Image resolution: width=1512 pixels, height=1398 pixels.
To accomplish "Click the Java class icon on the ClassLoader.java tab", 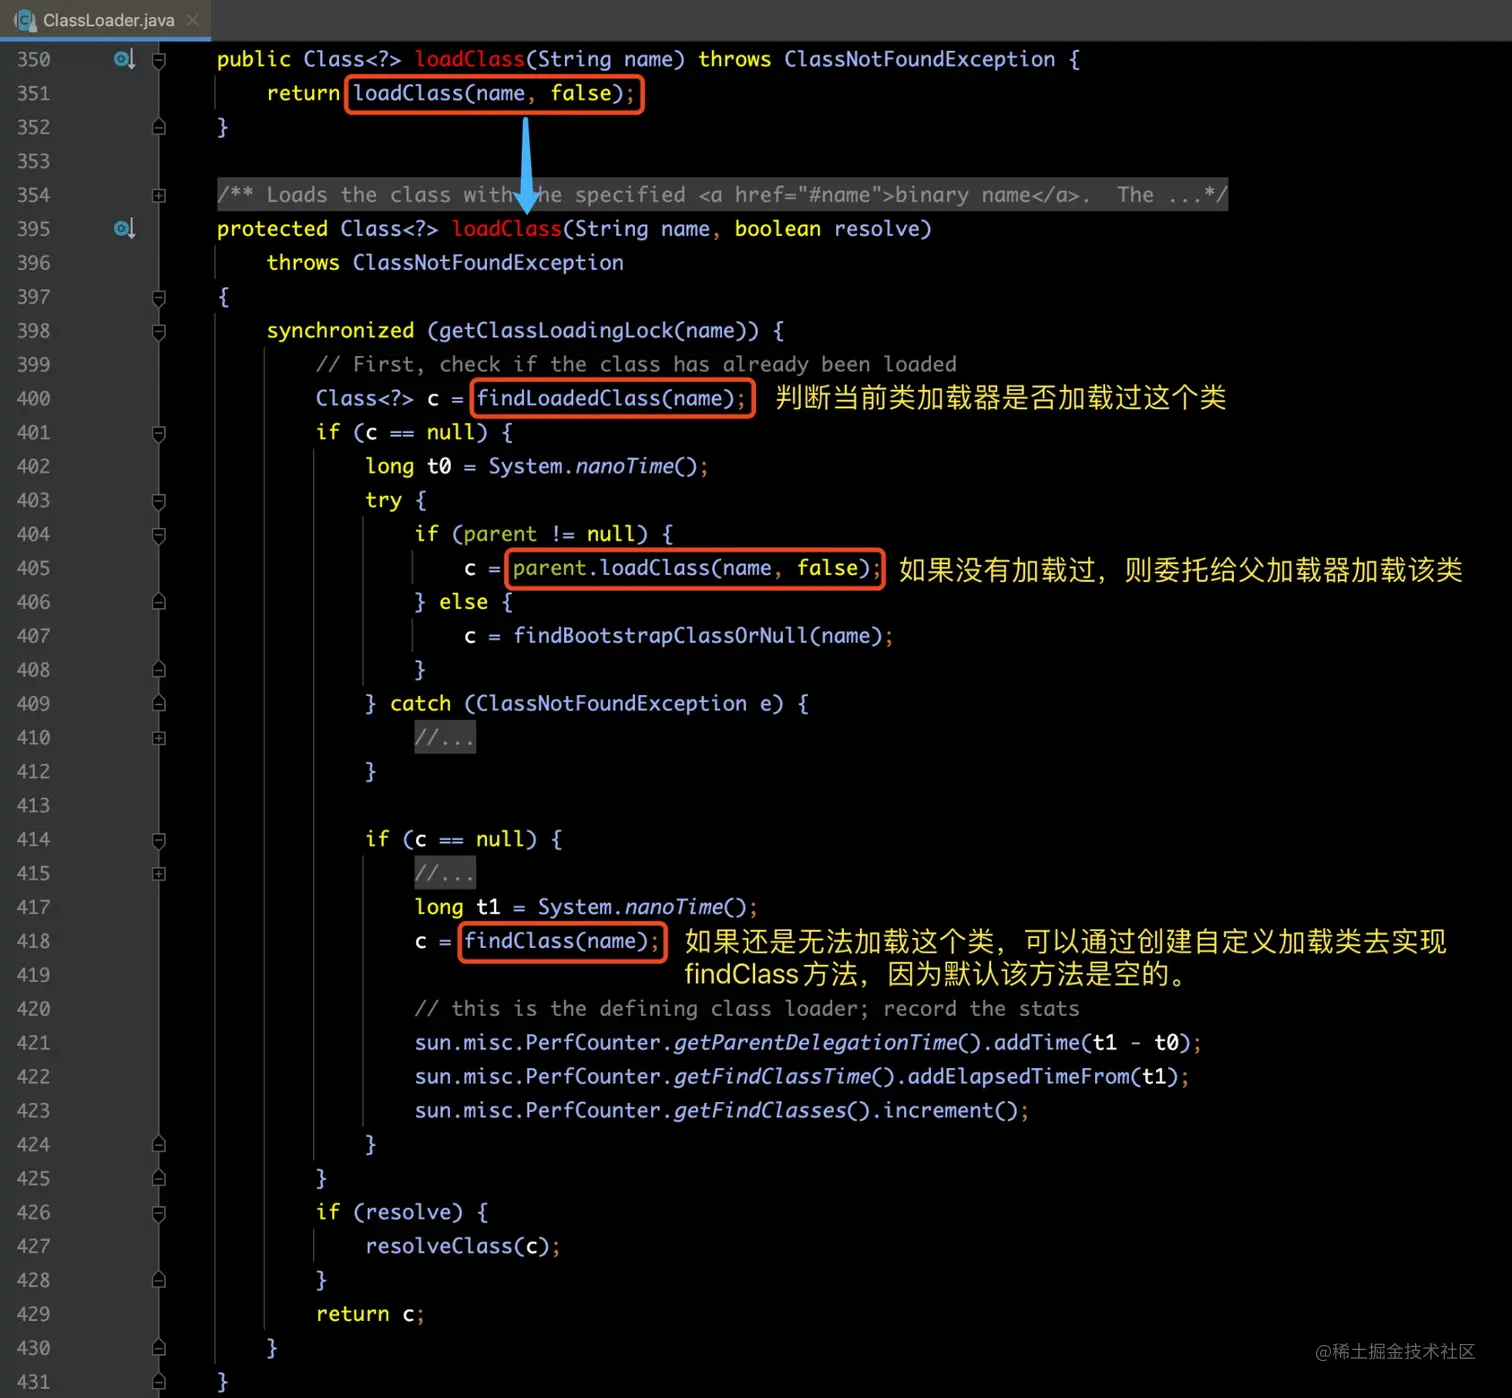I will coord(25,20).
